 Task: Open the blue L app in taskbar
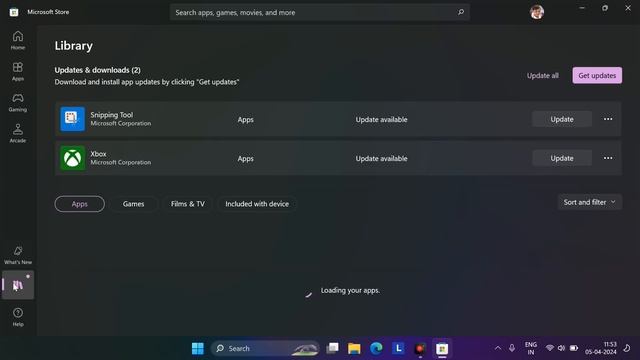[x=398, y=348]
